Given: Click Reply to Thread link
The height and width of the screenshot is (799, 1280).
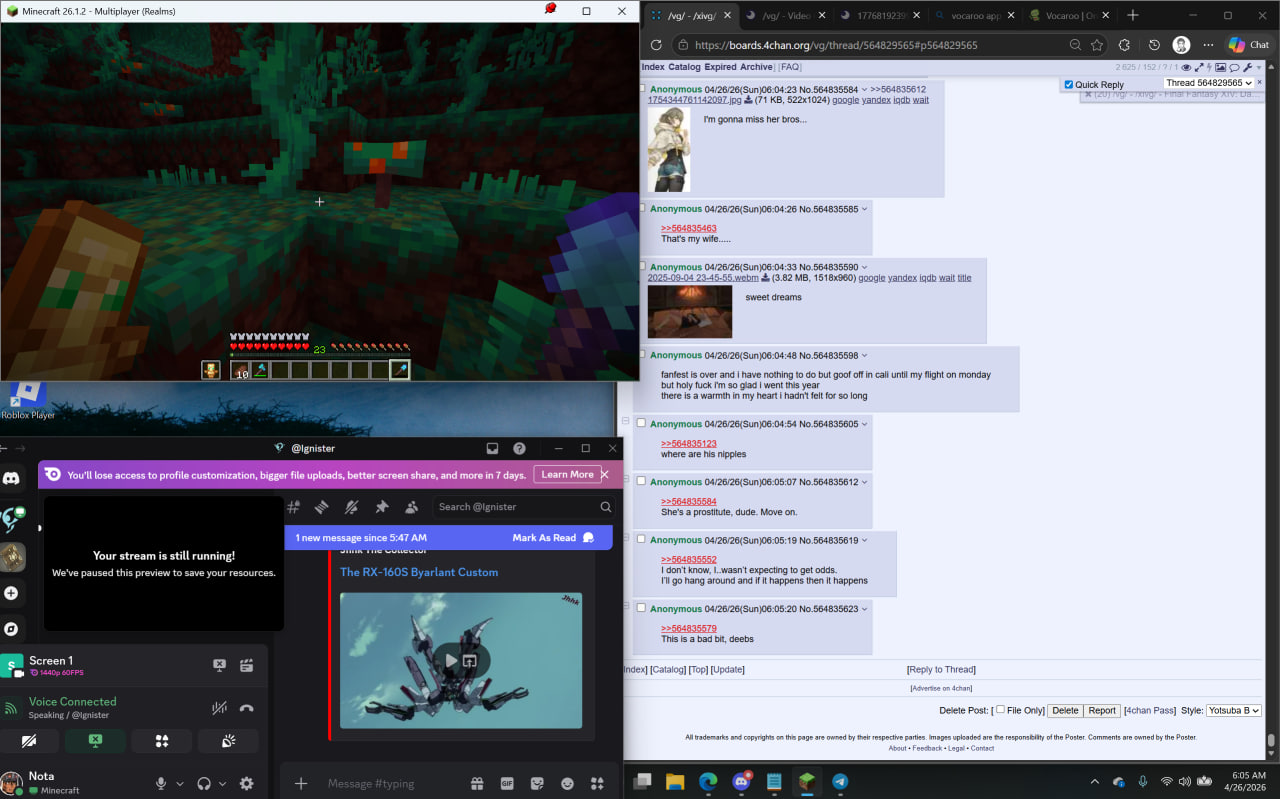Looking at the screenshot, I should (941, 670).
